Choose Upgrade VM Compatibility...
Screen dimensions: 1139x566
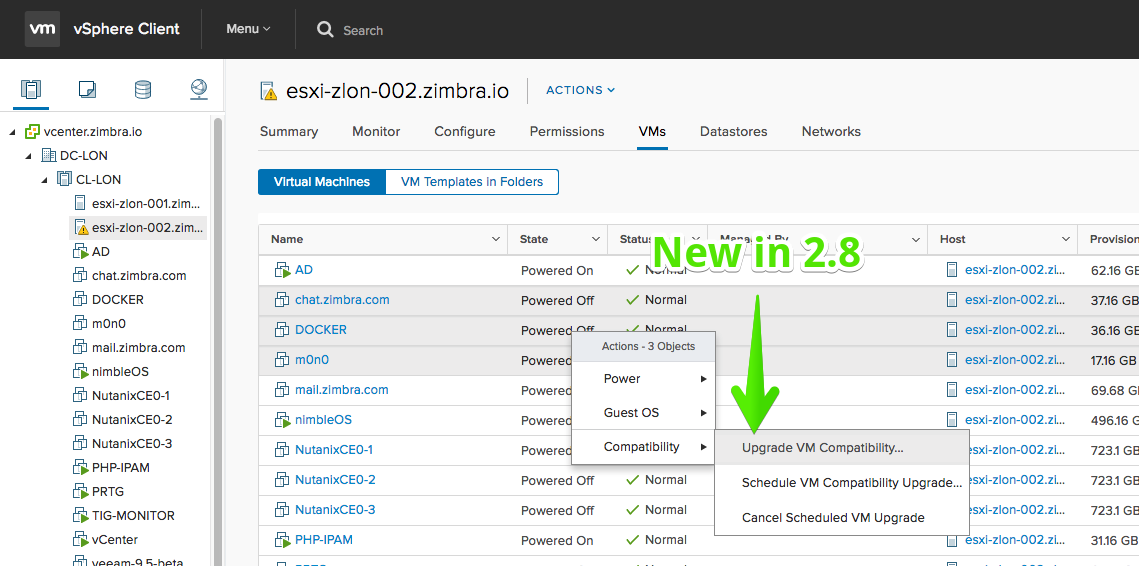[x=842, y=448]
